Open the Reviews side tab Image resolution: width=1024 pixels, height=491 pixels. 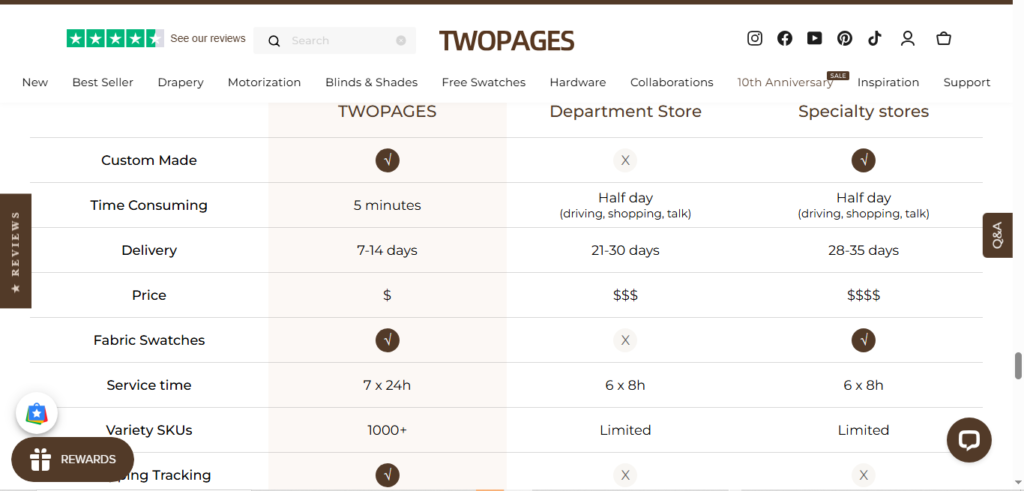click(x=16, y=251)
